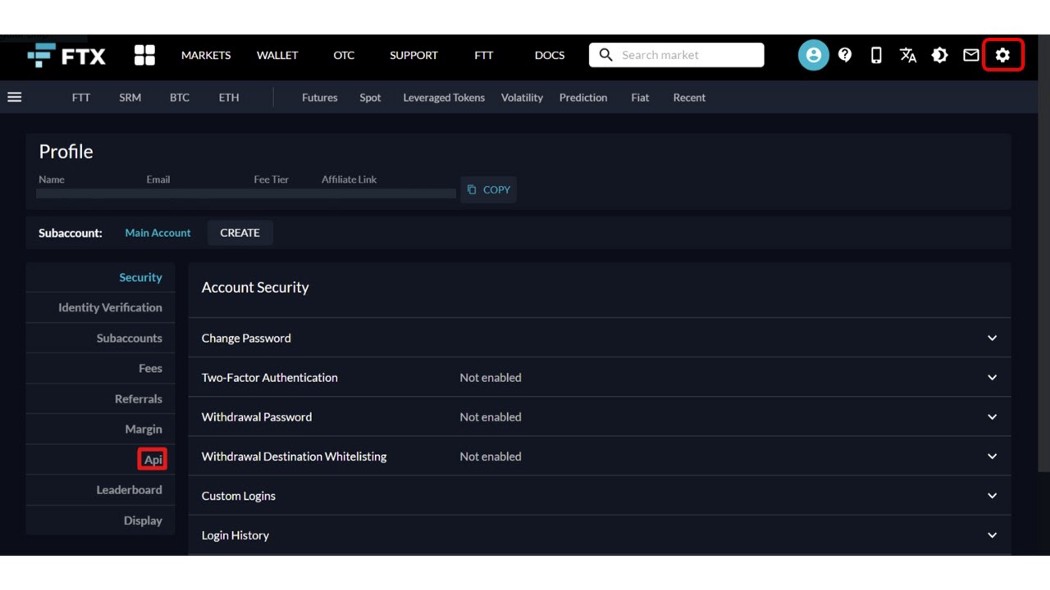
Task: Open Fees in sidebar
Action: point(150,368)
